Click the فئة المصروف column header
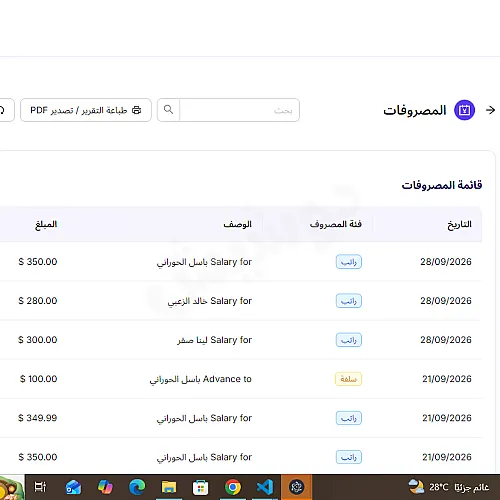Image resolution: width=500 pixels, height=500 pixels. click(x=336, y=224)
